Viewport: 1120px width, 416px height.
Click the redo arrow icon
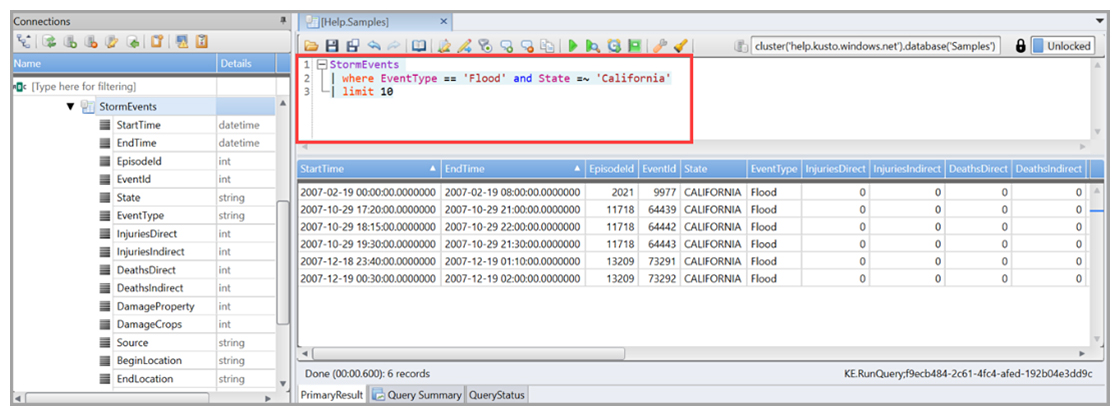click(x=394, y=46)
